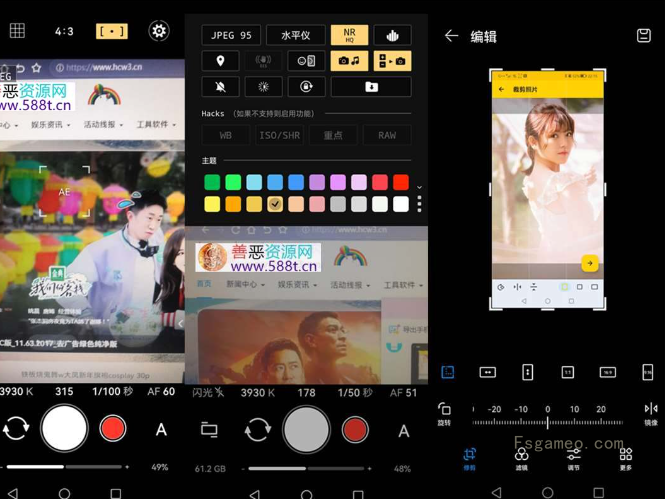Image resolution: width=665 pixels, height=499 pixels.
Task: Change the 4:3 aspect ratio
Action: (x=64, y=31)
